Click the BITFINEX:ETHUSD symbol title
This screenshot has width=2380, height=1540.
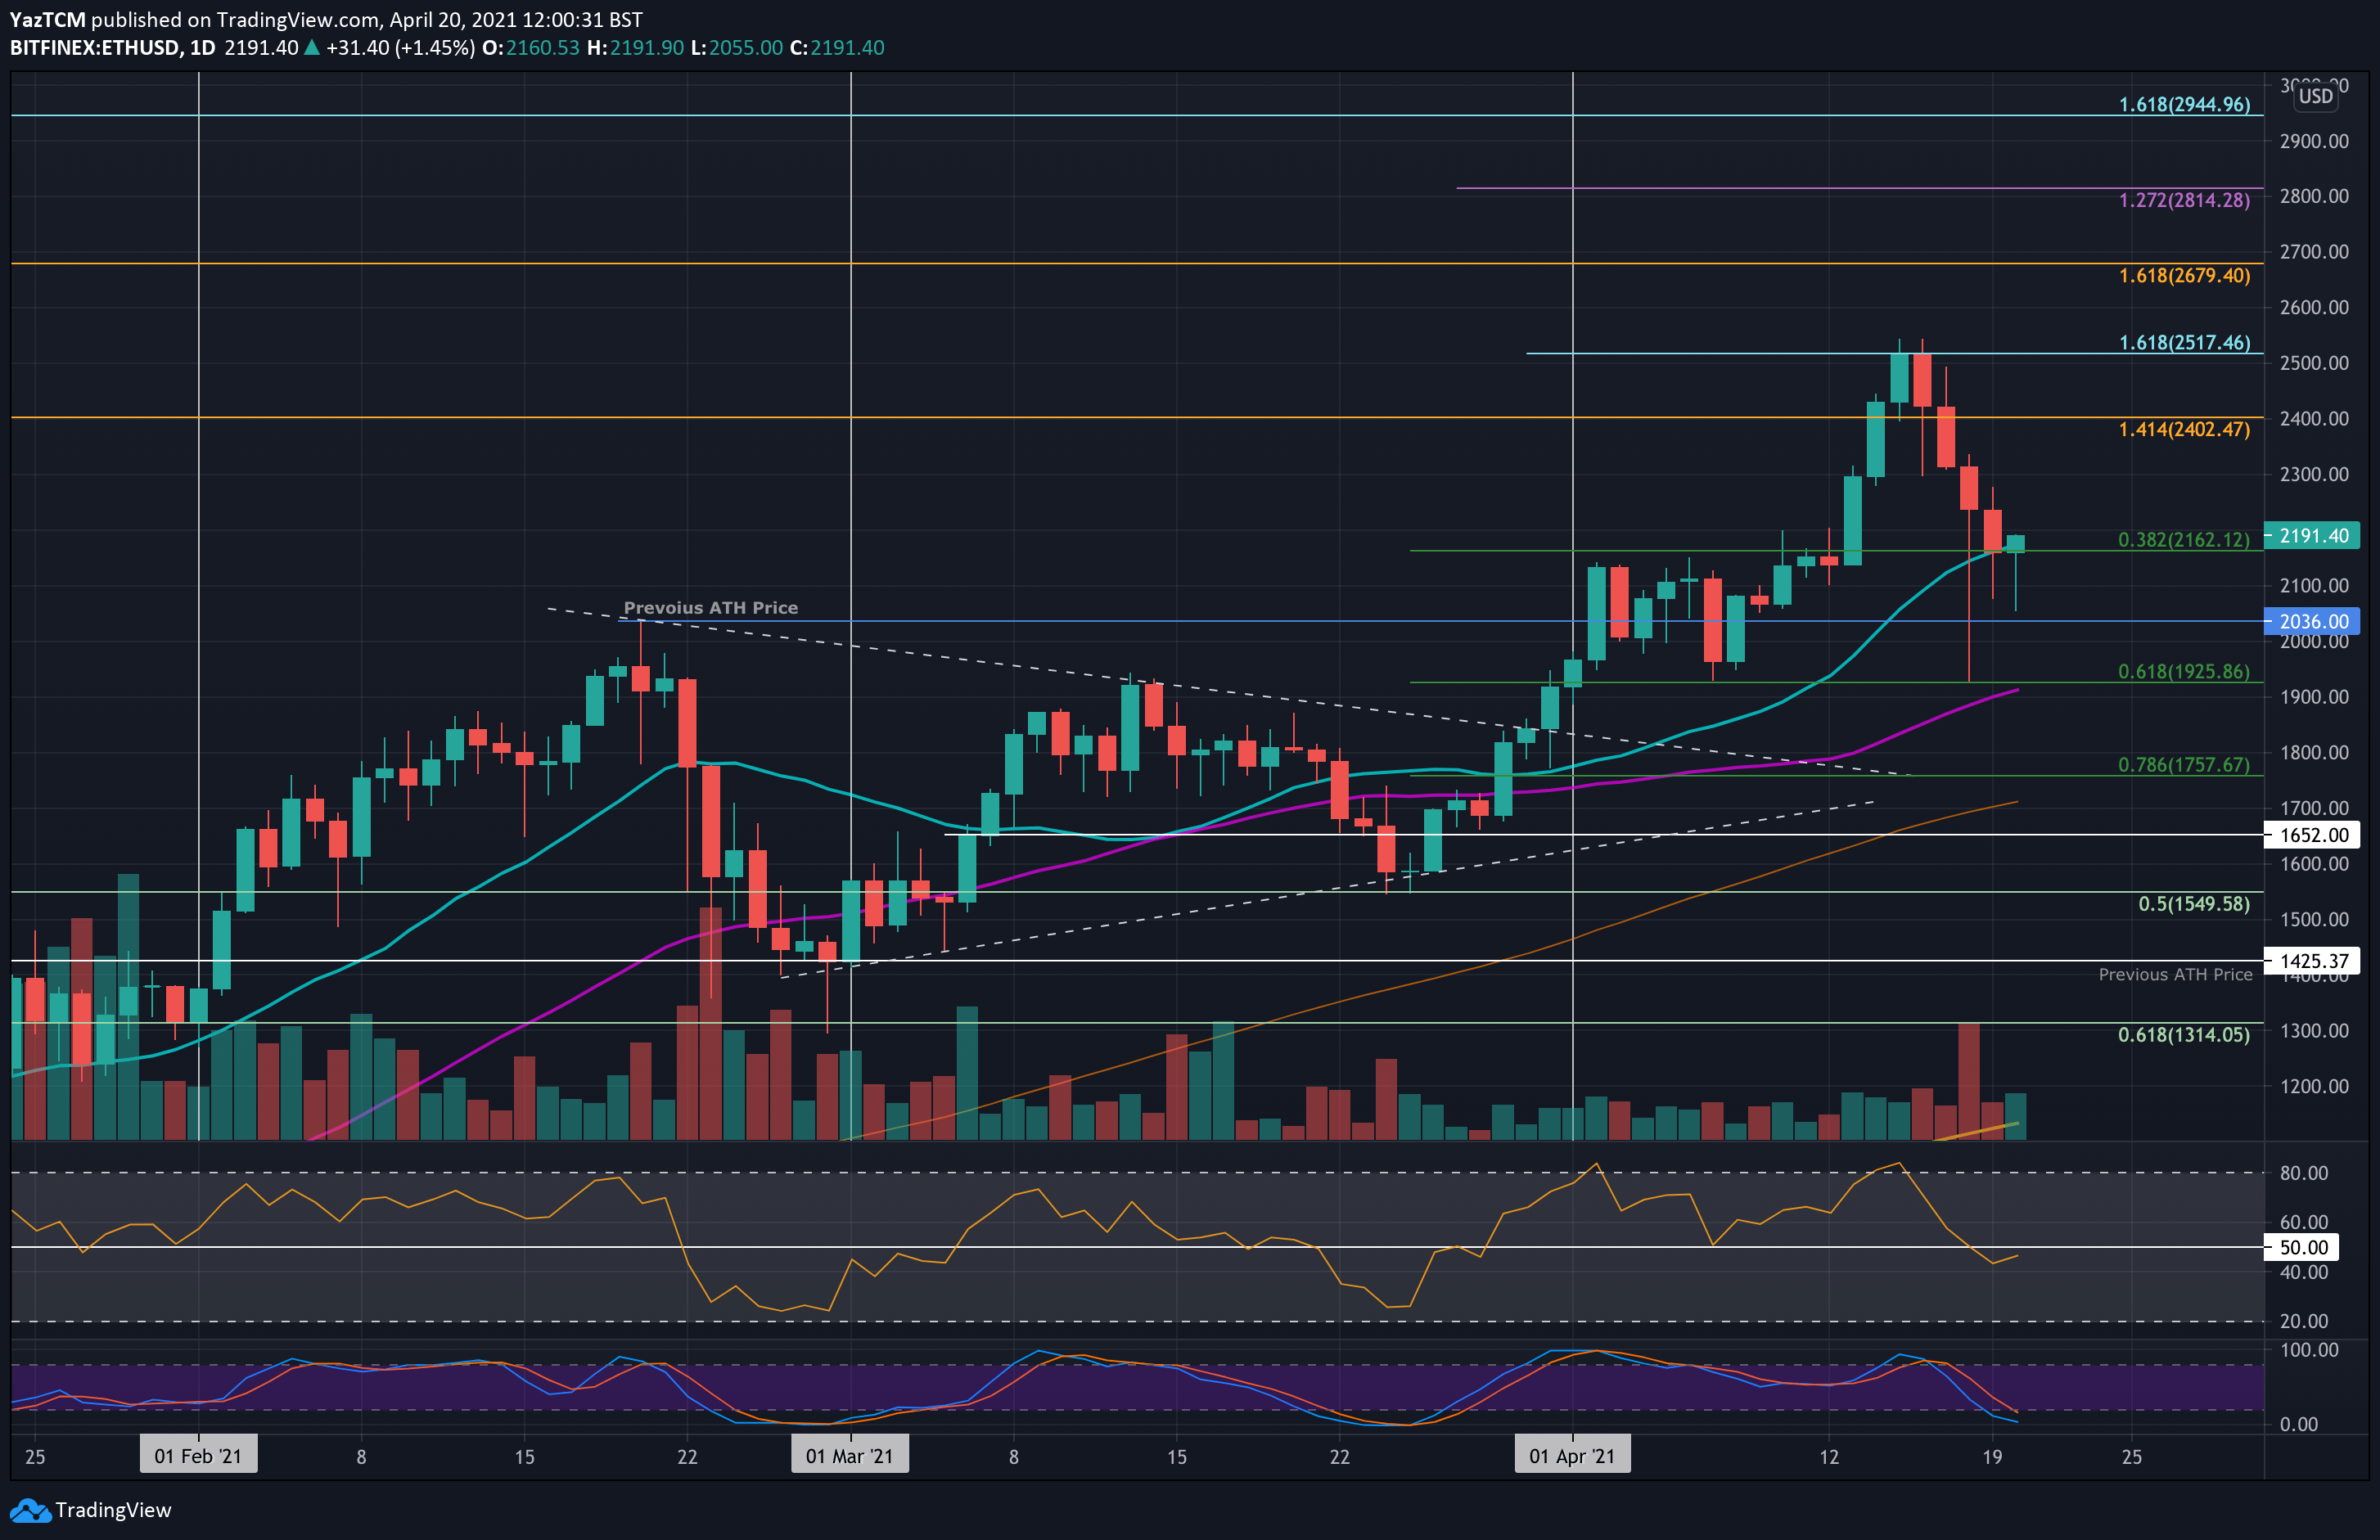(x=97, y=48)
